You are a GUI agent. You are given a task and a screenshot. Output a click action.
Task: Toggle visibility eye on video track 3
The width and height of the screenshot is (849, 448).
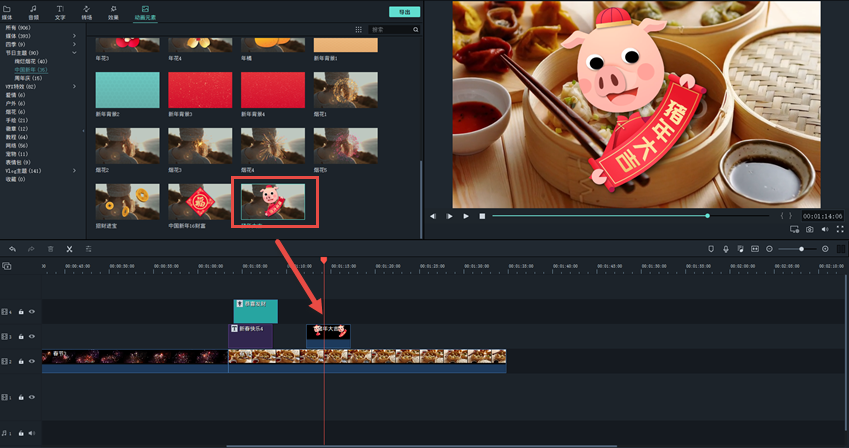32,336
